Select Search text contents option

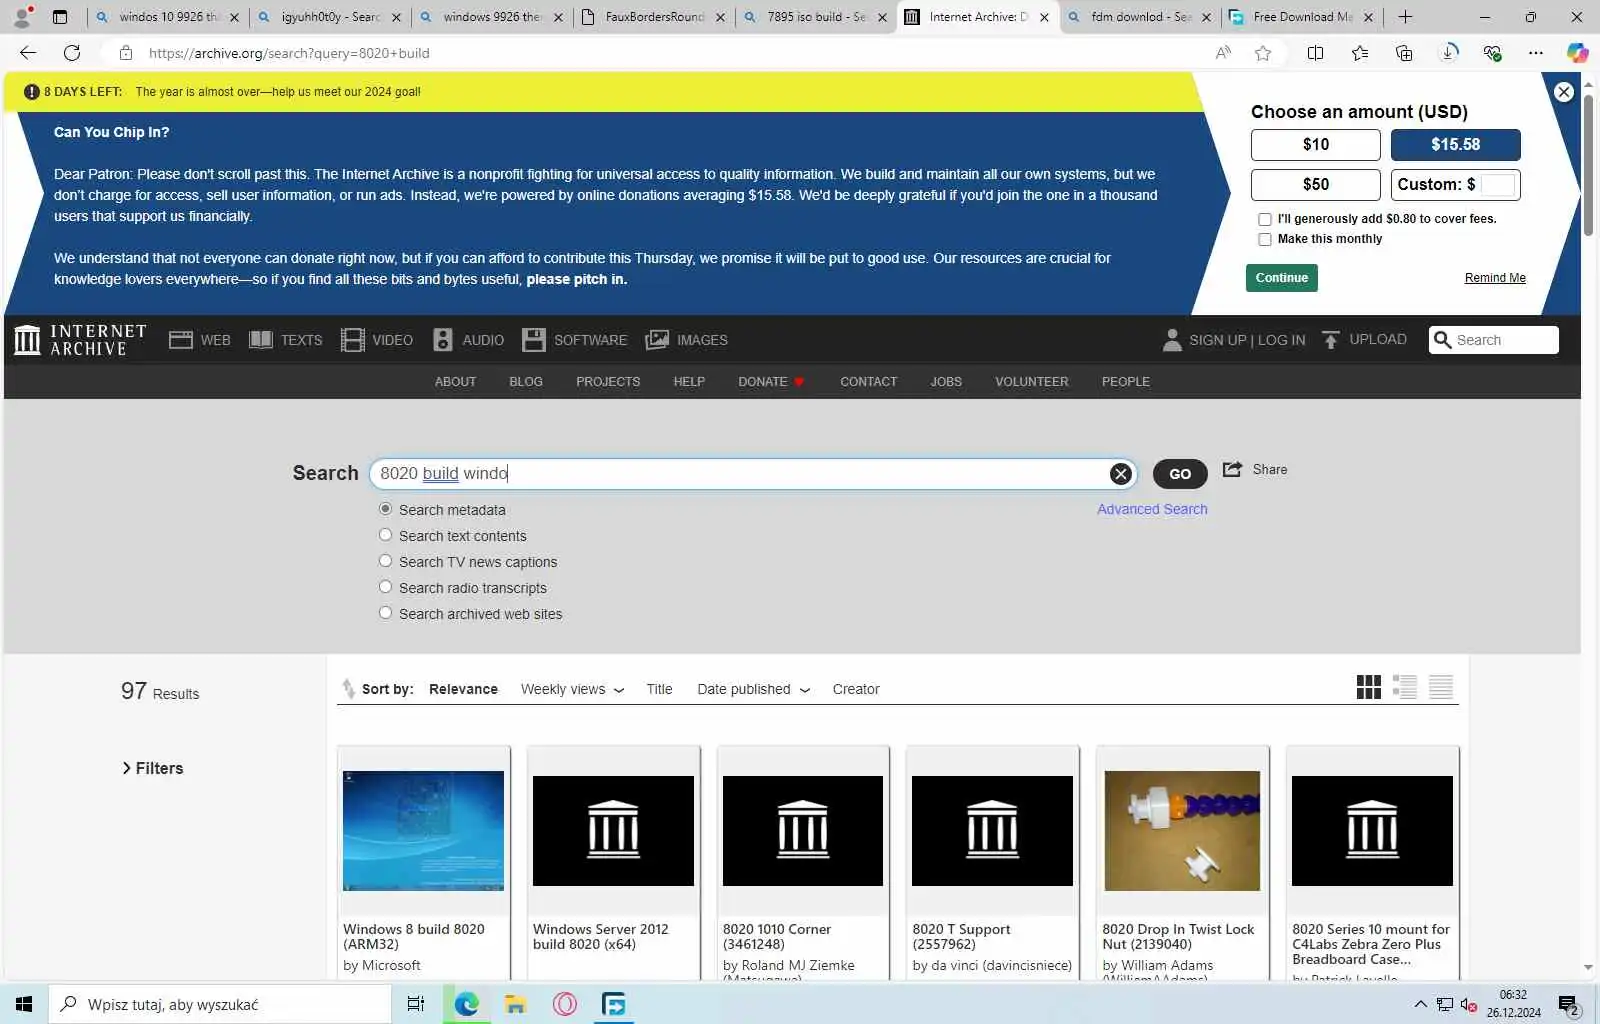[385, 535]
